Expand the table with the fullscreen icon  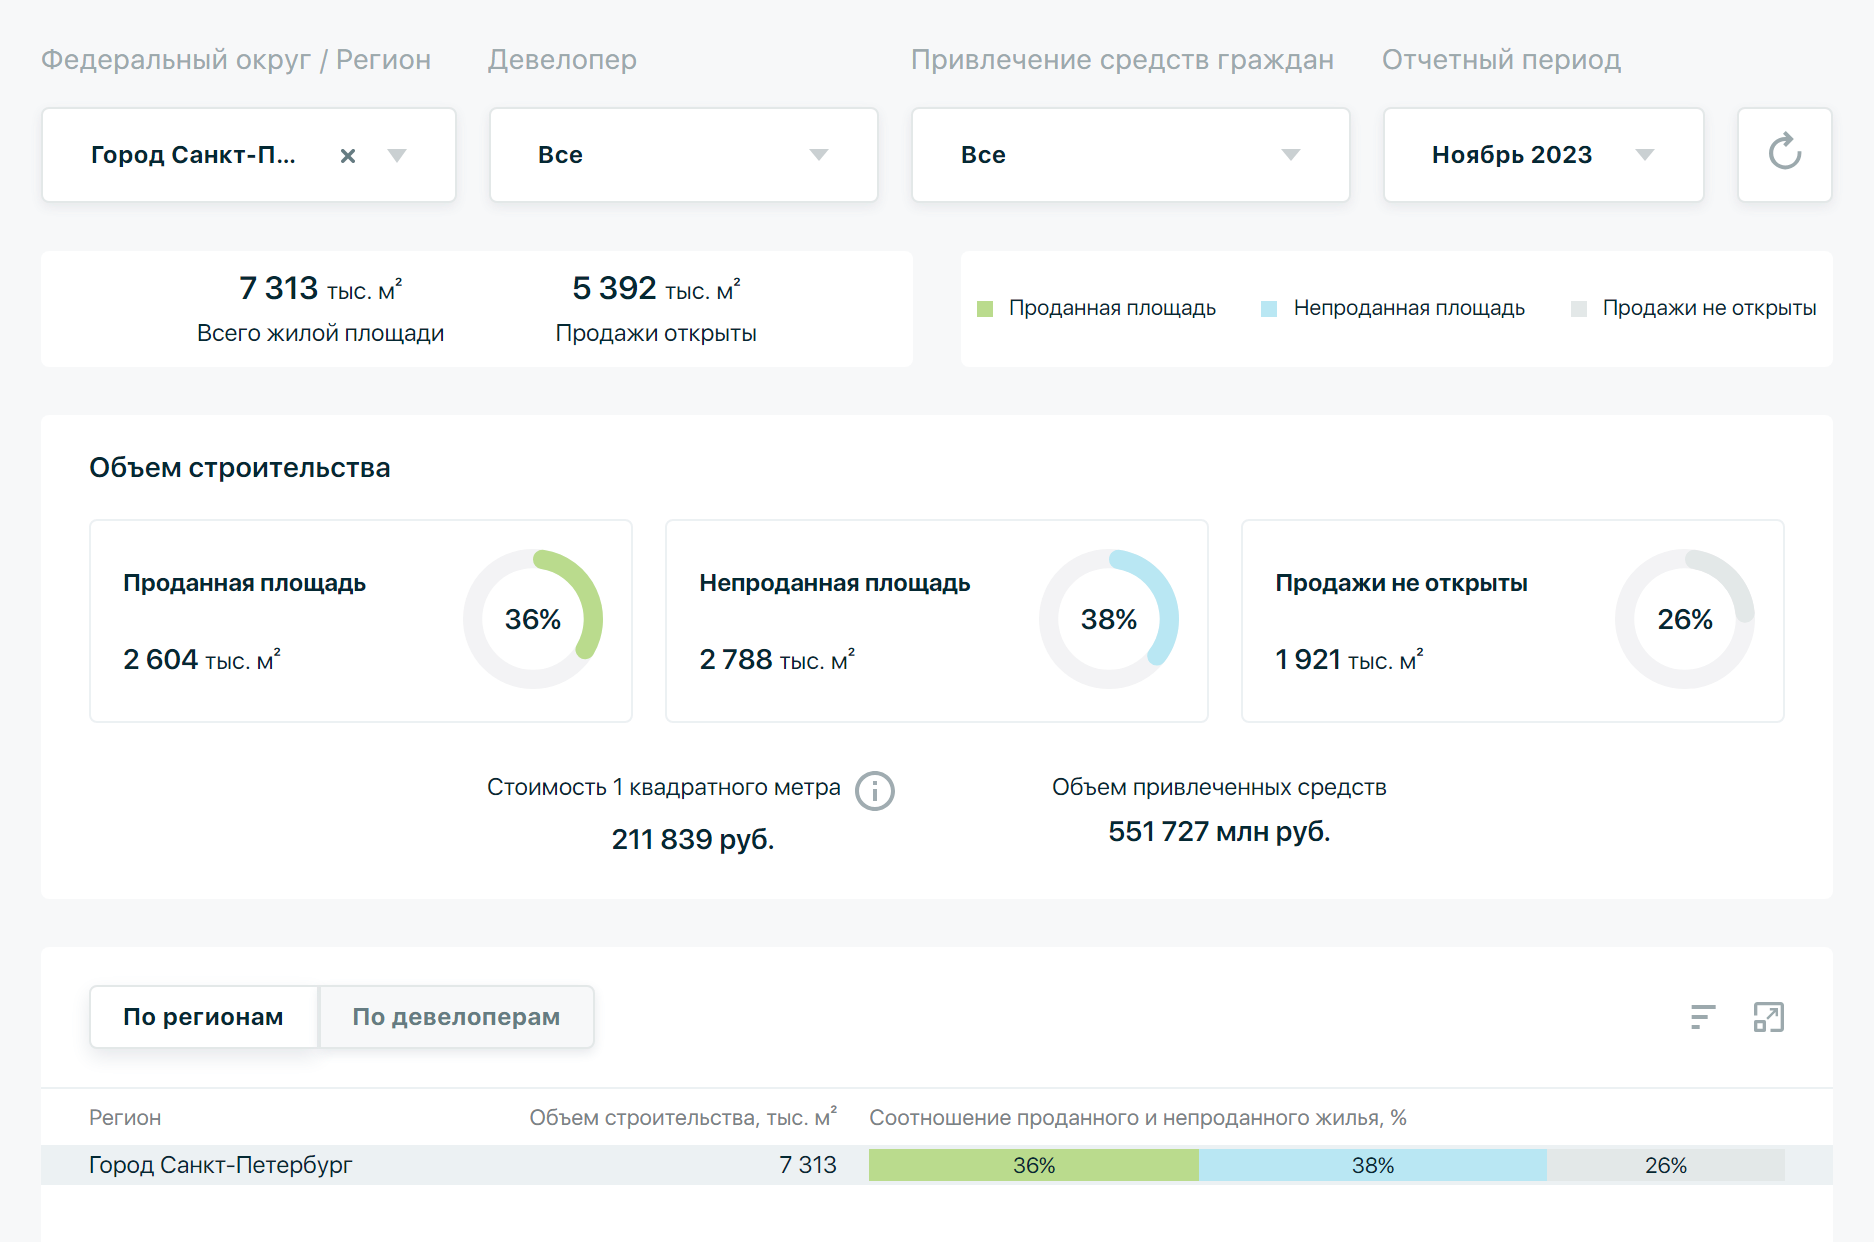1768,1016
